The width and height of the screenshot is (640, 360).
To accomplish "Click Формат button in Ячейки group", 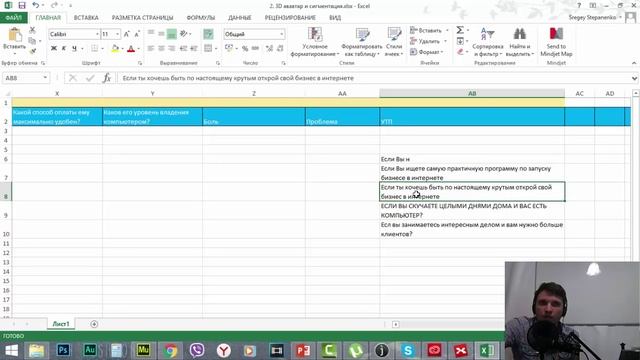I will (x=427, y=52).
